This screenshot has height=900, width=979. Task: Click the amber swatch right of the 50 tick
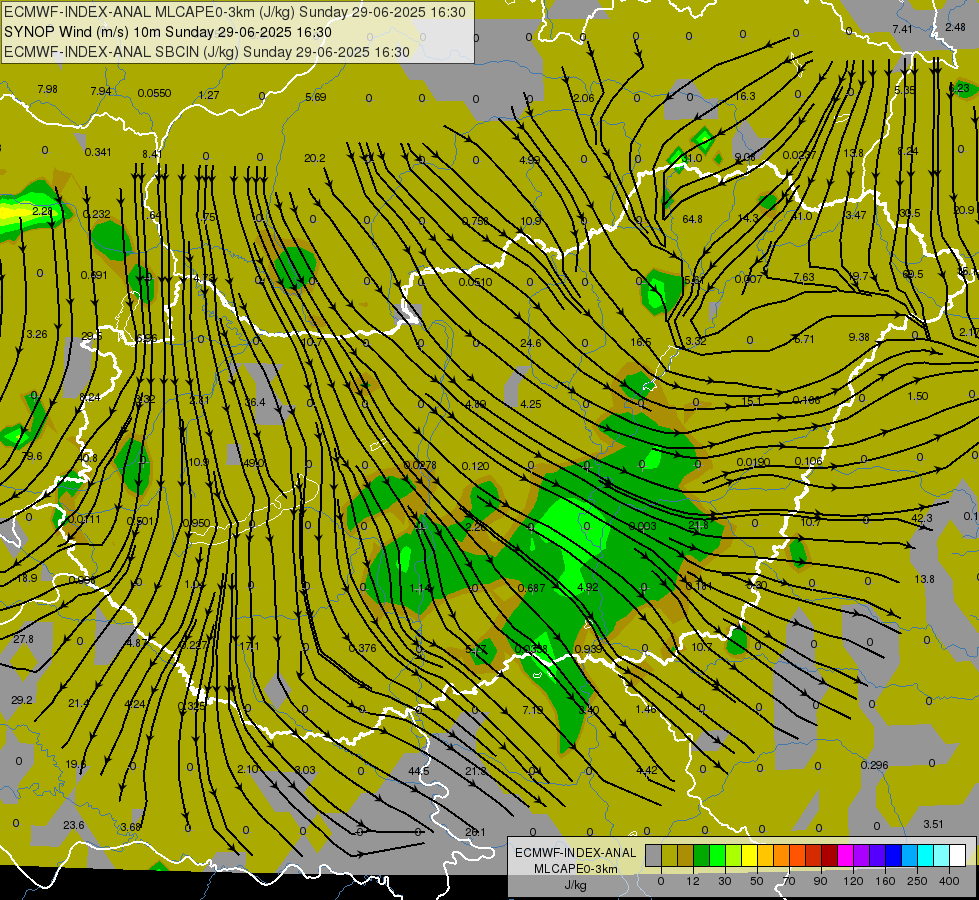point(765,855)
